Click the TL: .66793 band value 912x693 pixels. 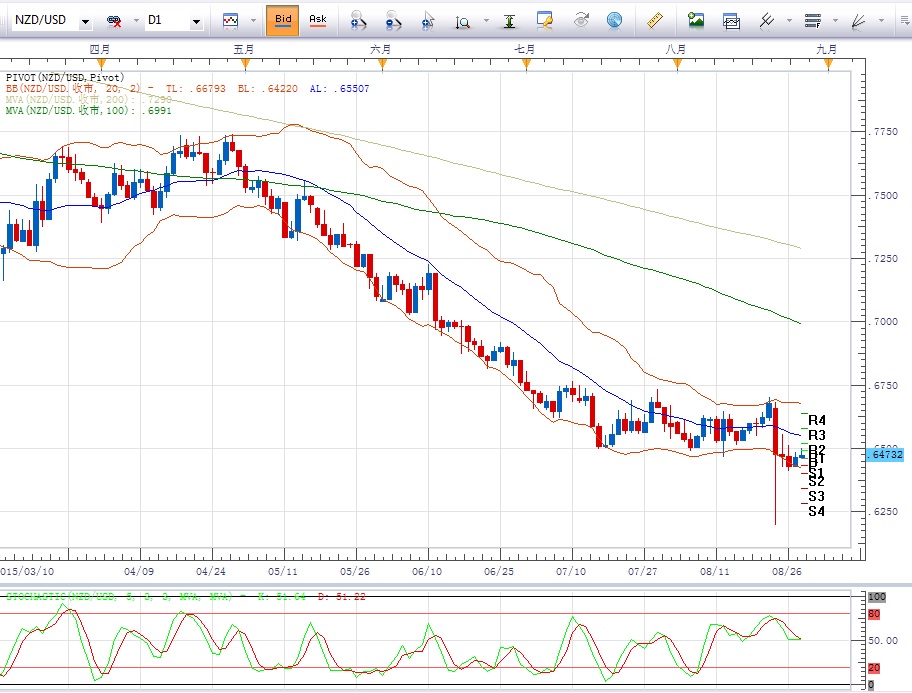[196, 88]
